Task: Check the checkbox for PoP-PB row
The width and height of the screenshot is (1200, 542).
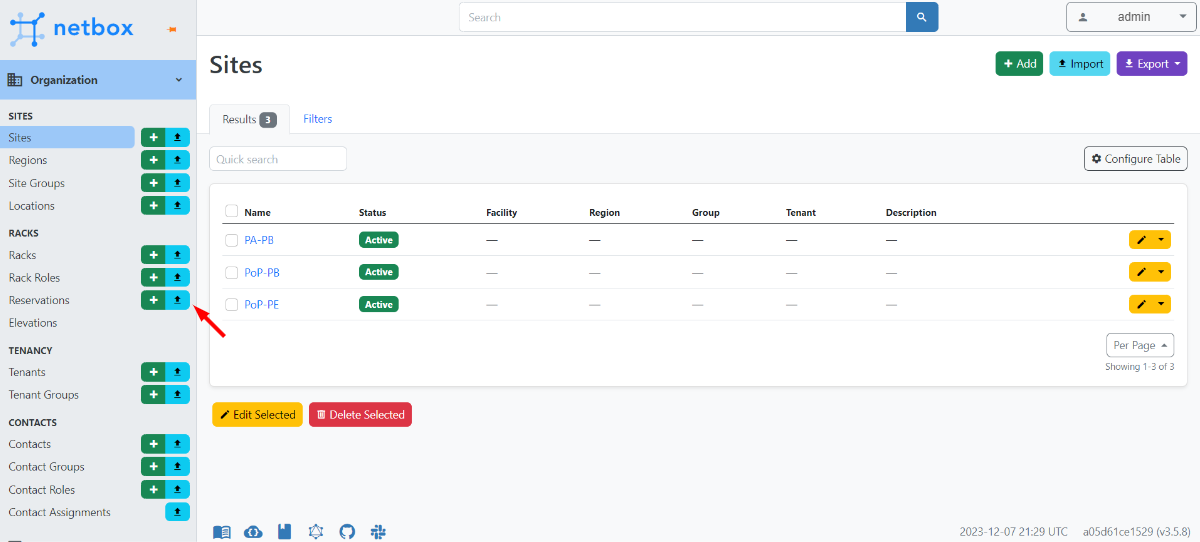Action: [x=232, y=272]
